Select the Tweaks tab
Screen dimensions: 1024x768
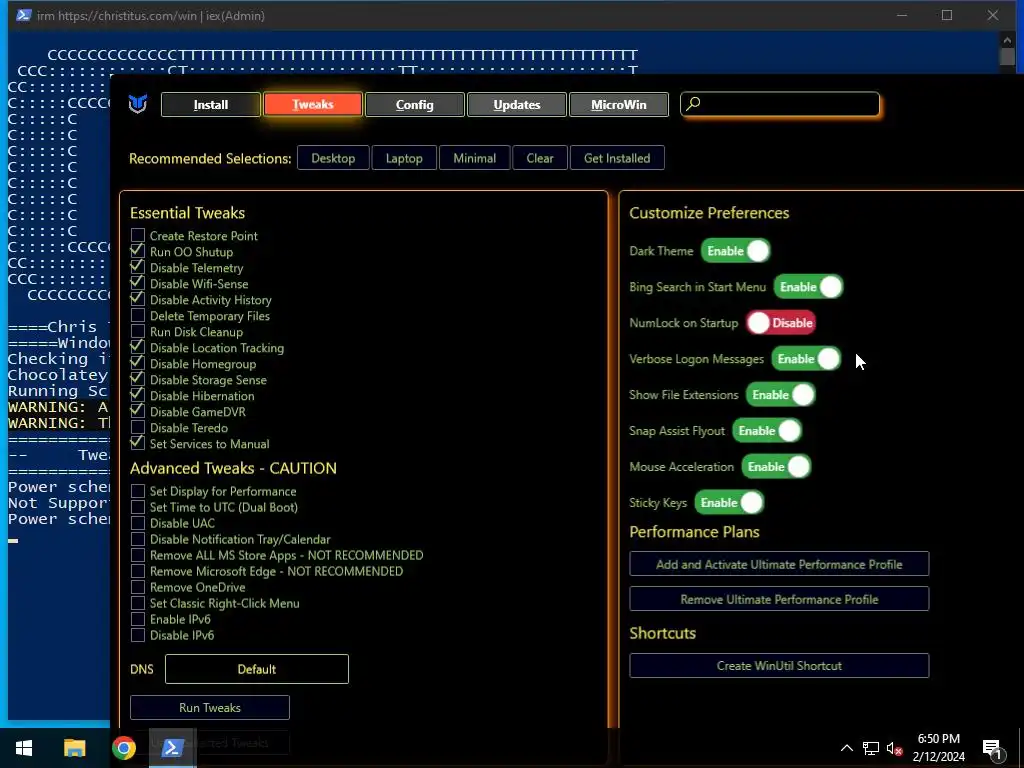[x=313, y=104]
